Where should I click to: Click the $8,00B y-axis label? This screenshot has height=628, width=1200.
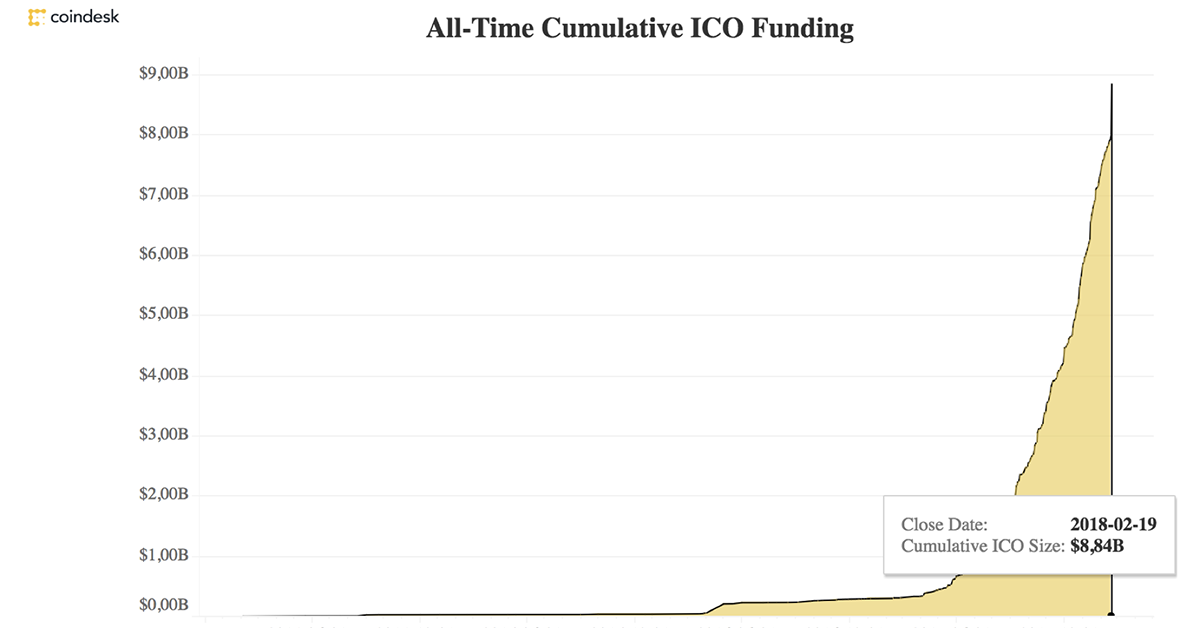tap(163, 134)
